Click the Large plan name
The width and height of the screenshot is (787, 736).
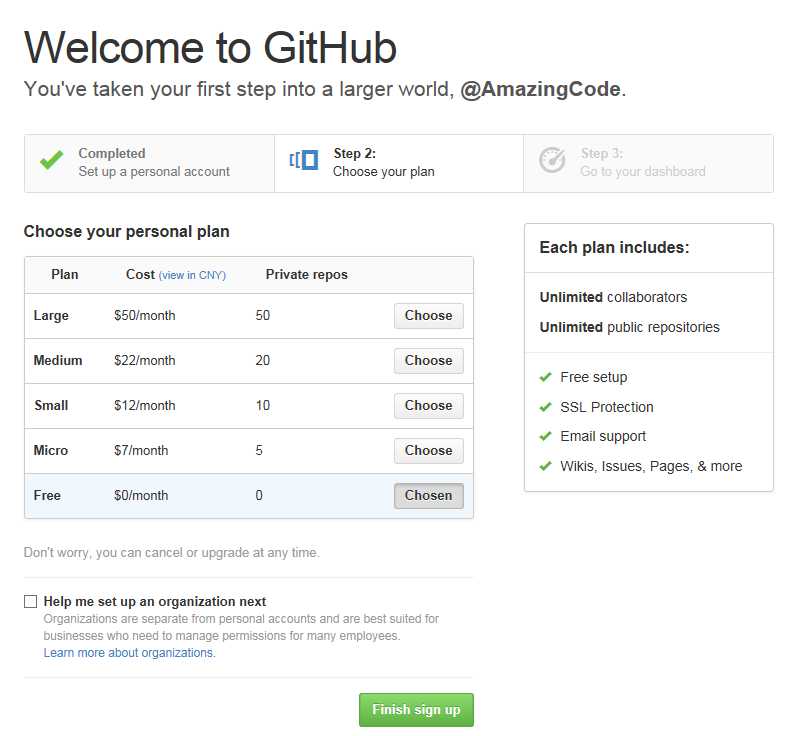click(51, 316)
